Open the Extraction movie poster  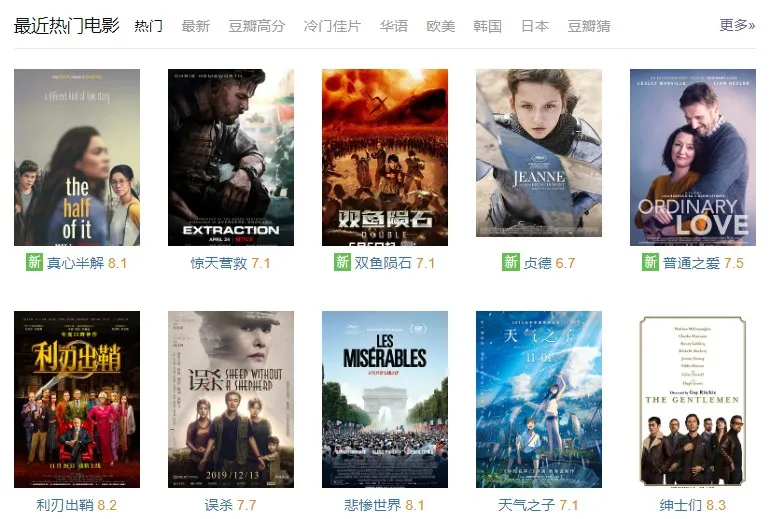click(x=231, y=157)
